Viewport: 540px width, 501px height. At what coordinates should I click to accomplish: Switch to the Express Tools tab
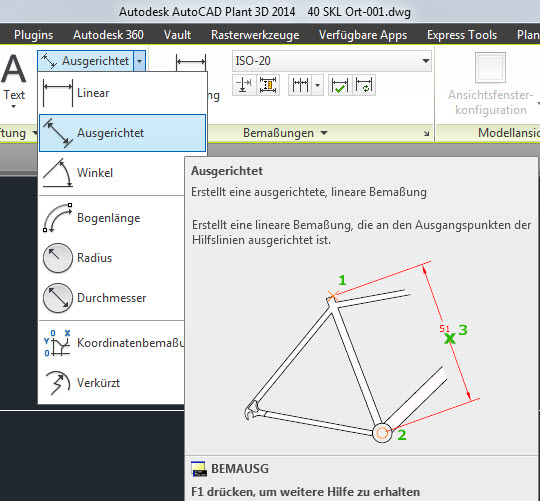point(462,35)
